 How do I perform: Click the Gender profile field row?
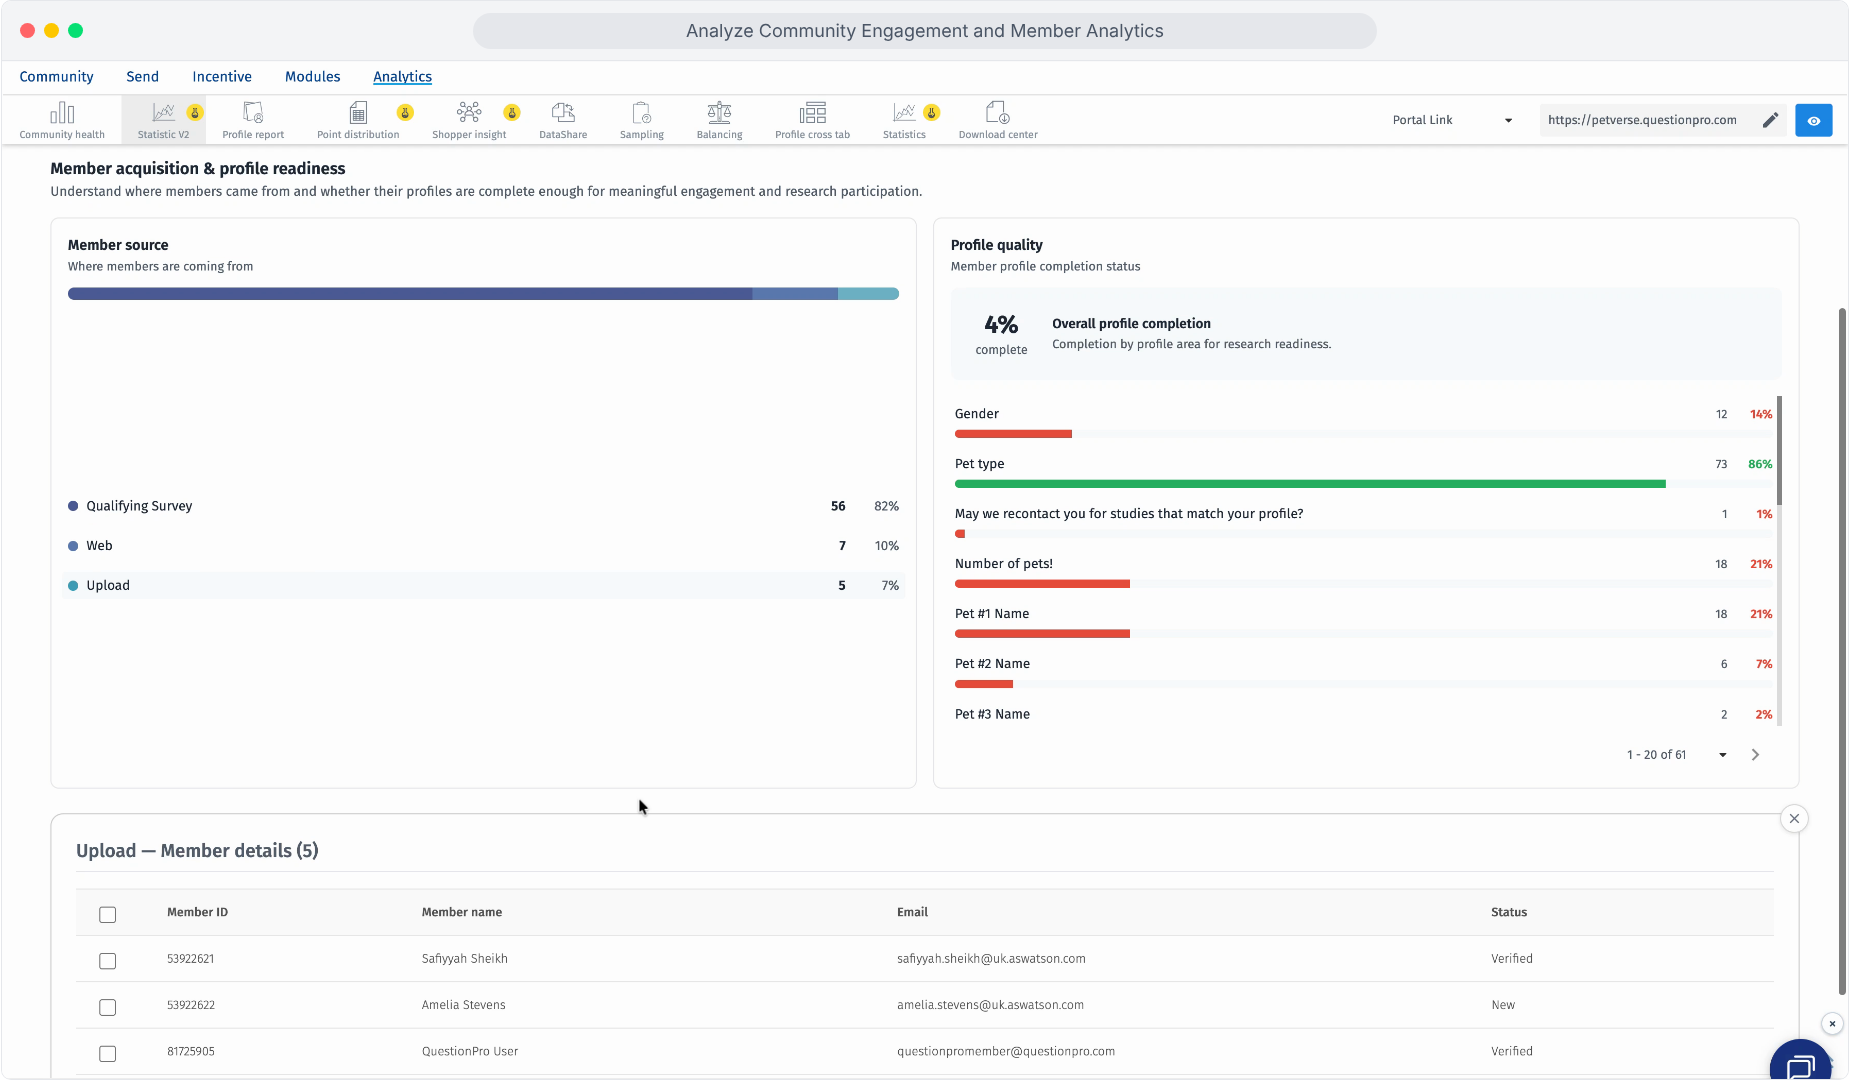click(1363, 424)
